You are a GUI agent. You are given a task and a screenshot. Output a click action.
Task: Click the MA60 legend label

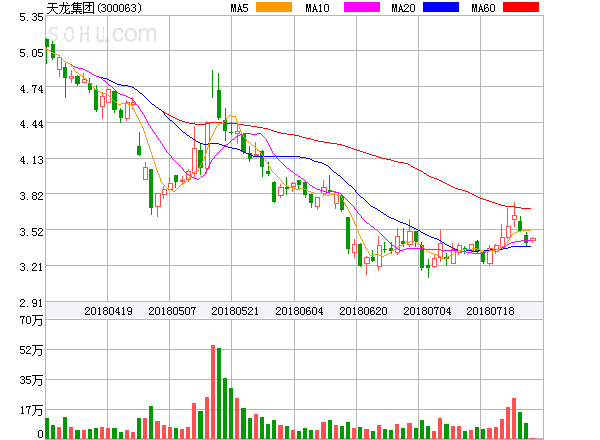[x=483, y=8]
